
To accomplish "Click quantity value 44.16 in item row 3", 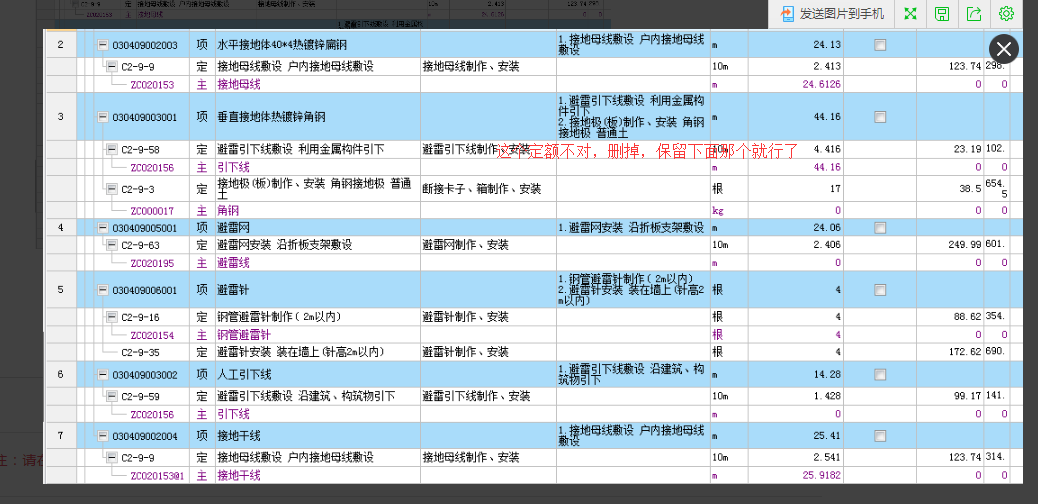I will pyautogui.click(x=827, y=117).
